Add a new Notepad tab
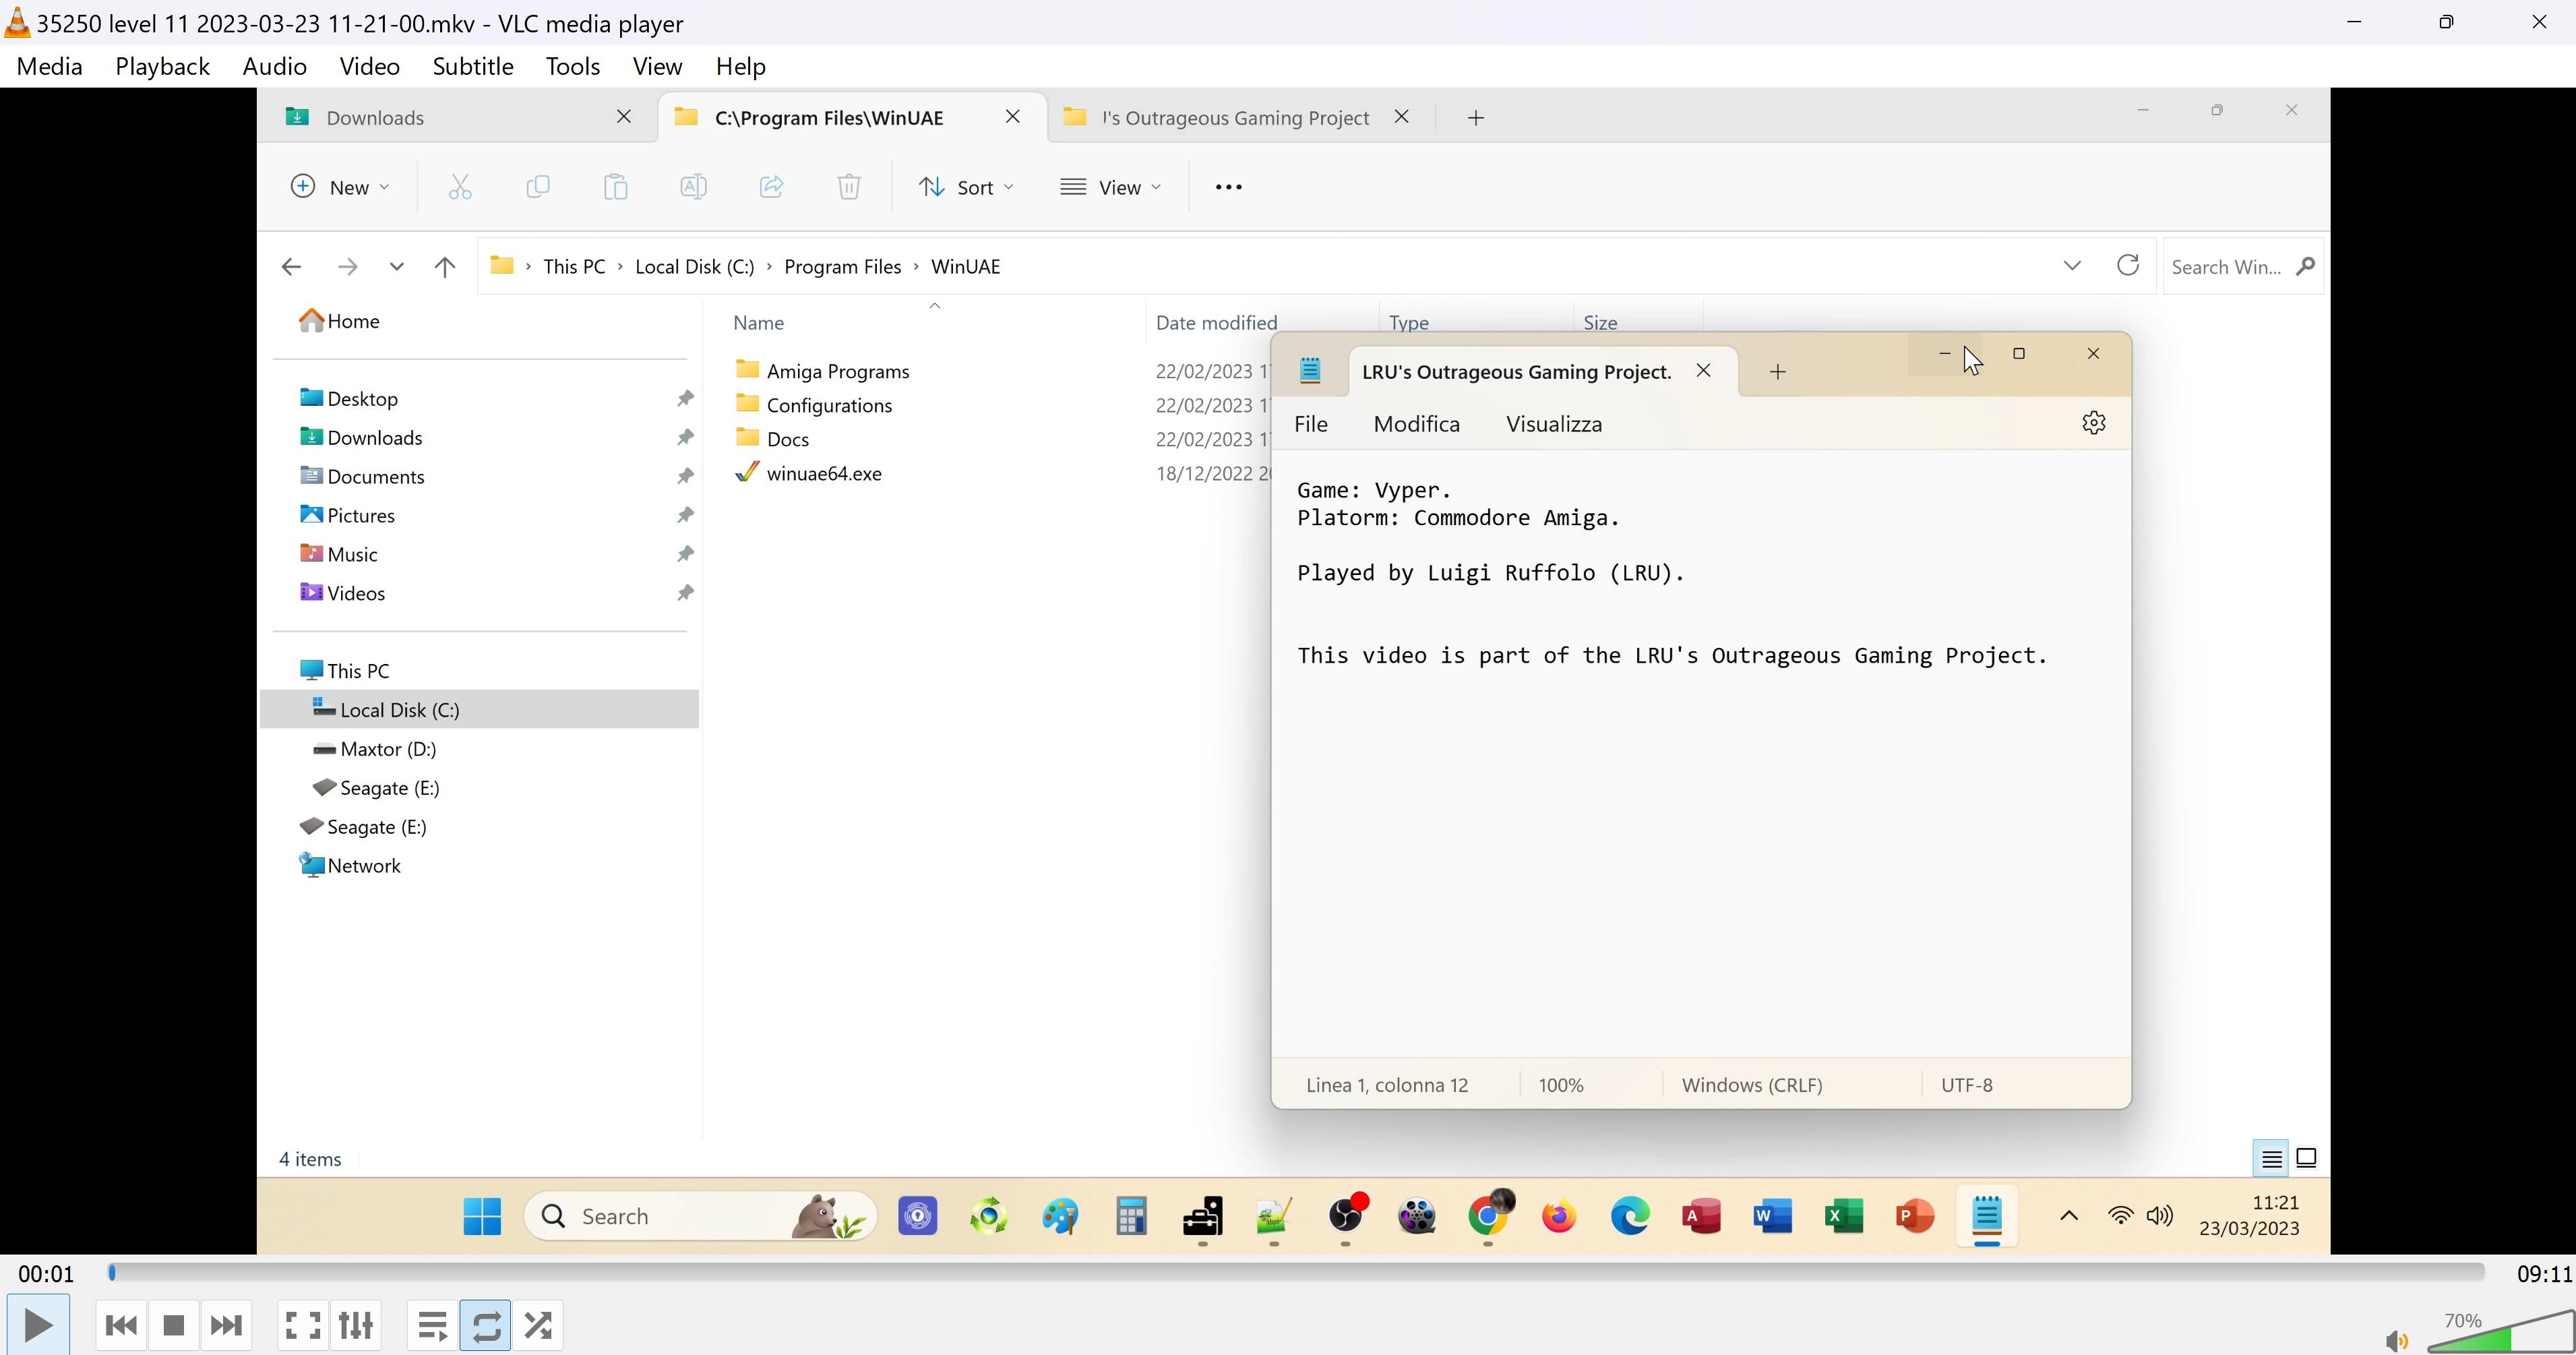2576x1355 pixels. coord(1778,372)
